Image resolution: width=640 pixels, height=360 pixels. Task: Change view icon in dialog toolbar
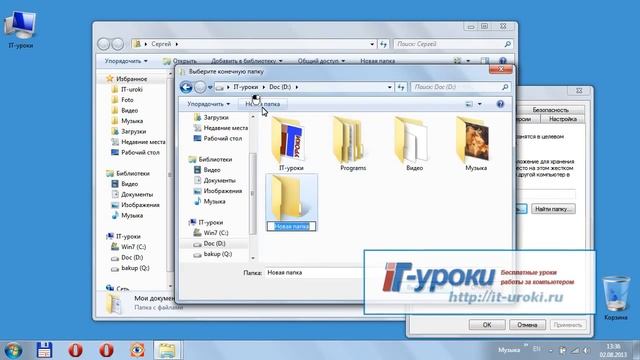click(x=469, y=104)
